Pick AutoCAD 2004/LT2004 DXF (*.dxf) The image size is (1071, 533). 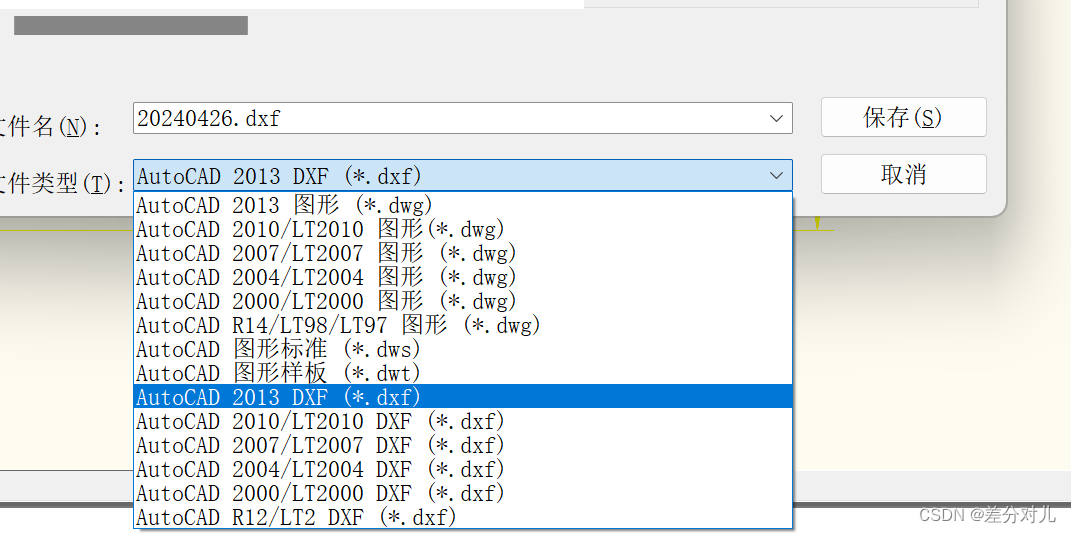pos(463,469)
